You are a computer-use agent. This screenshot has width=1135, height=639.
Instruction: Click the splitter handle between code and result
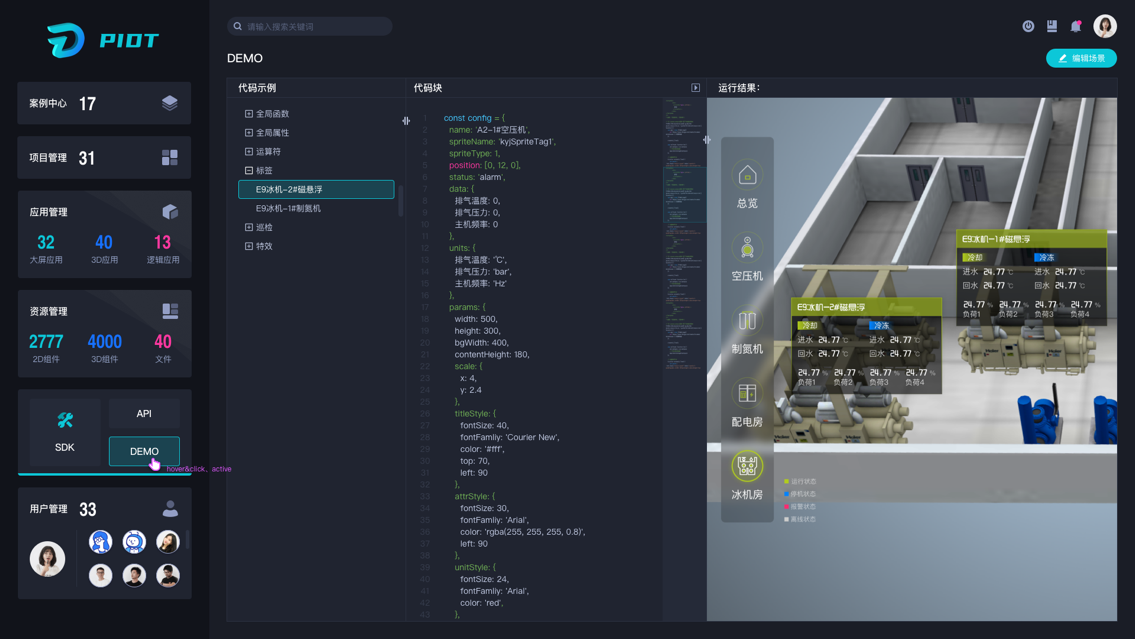706,140
